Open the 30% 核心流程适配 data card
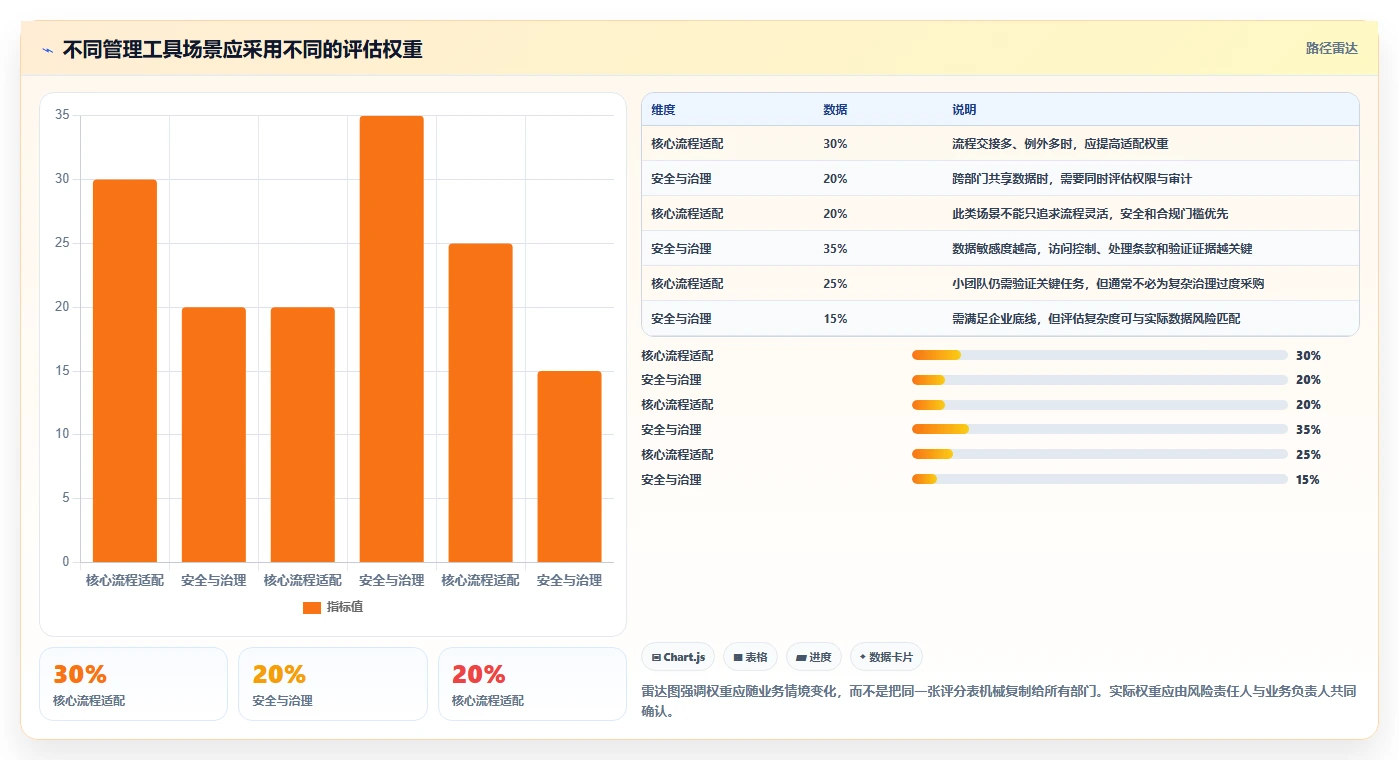 (133, 684)
